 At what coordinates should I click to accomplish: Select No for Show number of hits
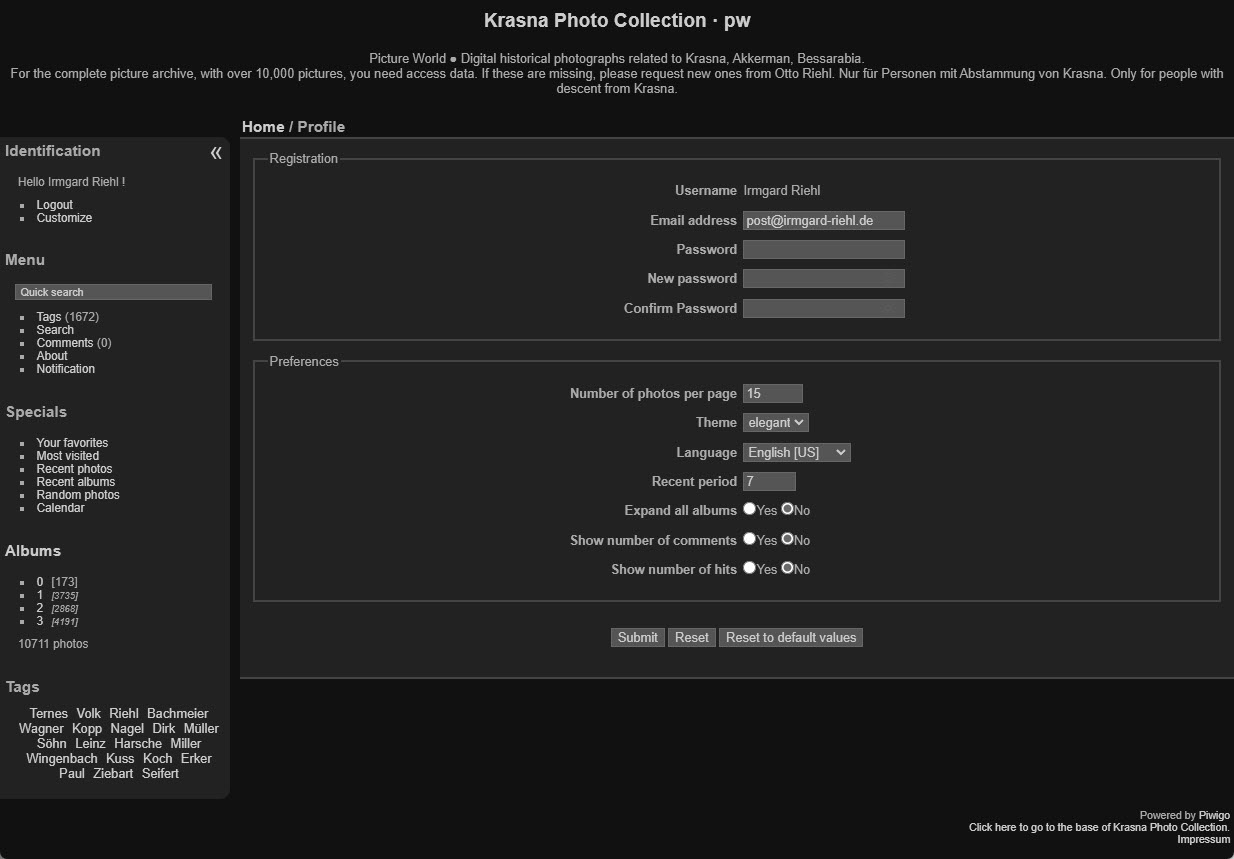click(787, 568)
